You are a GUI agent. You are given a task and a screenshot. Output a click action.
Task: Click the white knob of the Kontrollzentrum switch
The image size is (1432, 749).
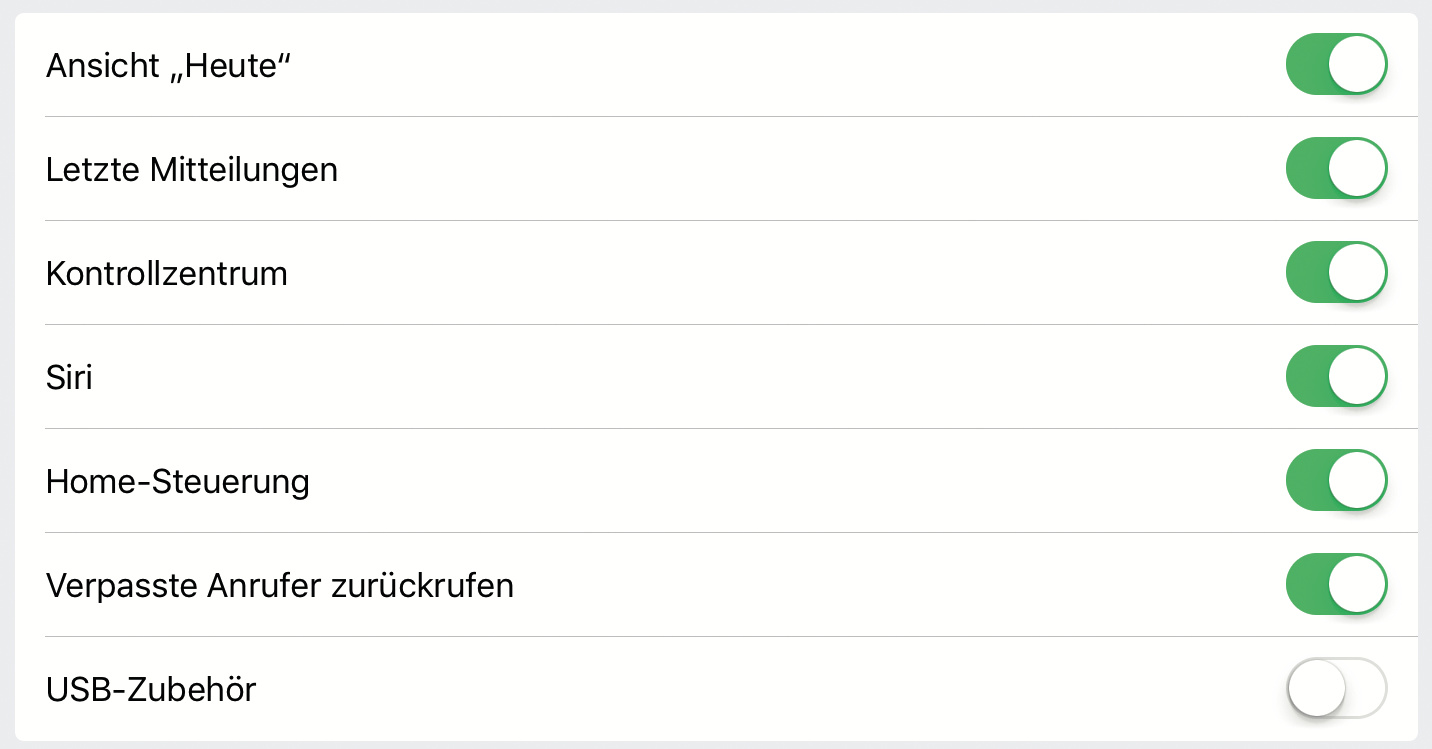[x=1357, y=273]
